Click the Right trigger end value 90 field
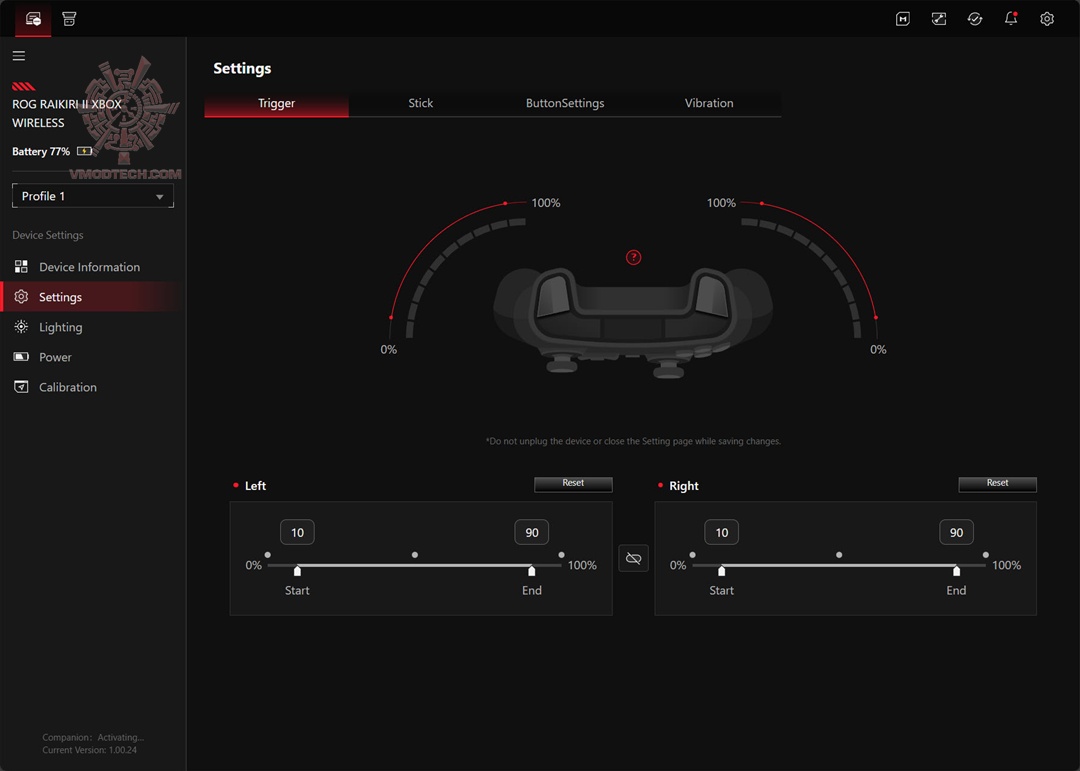 (x=956, y=533)
